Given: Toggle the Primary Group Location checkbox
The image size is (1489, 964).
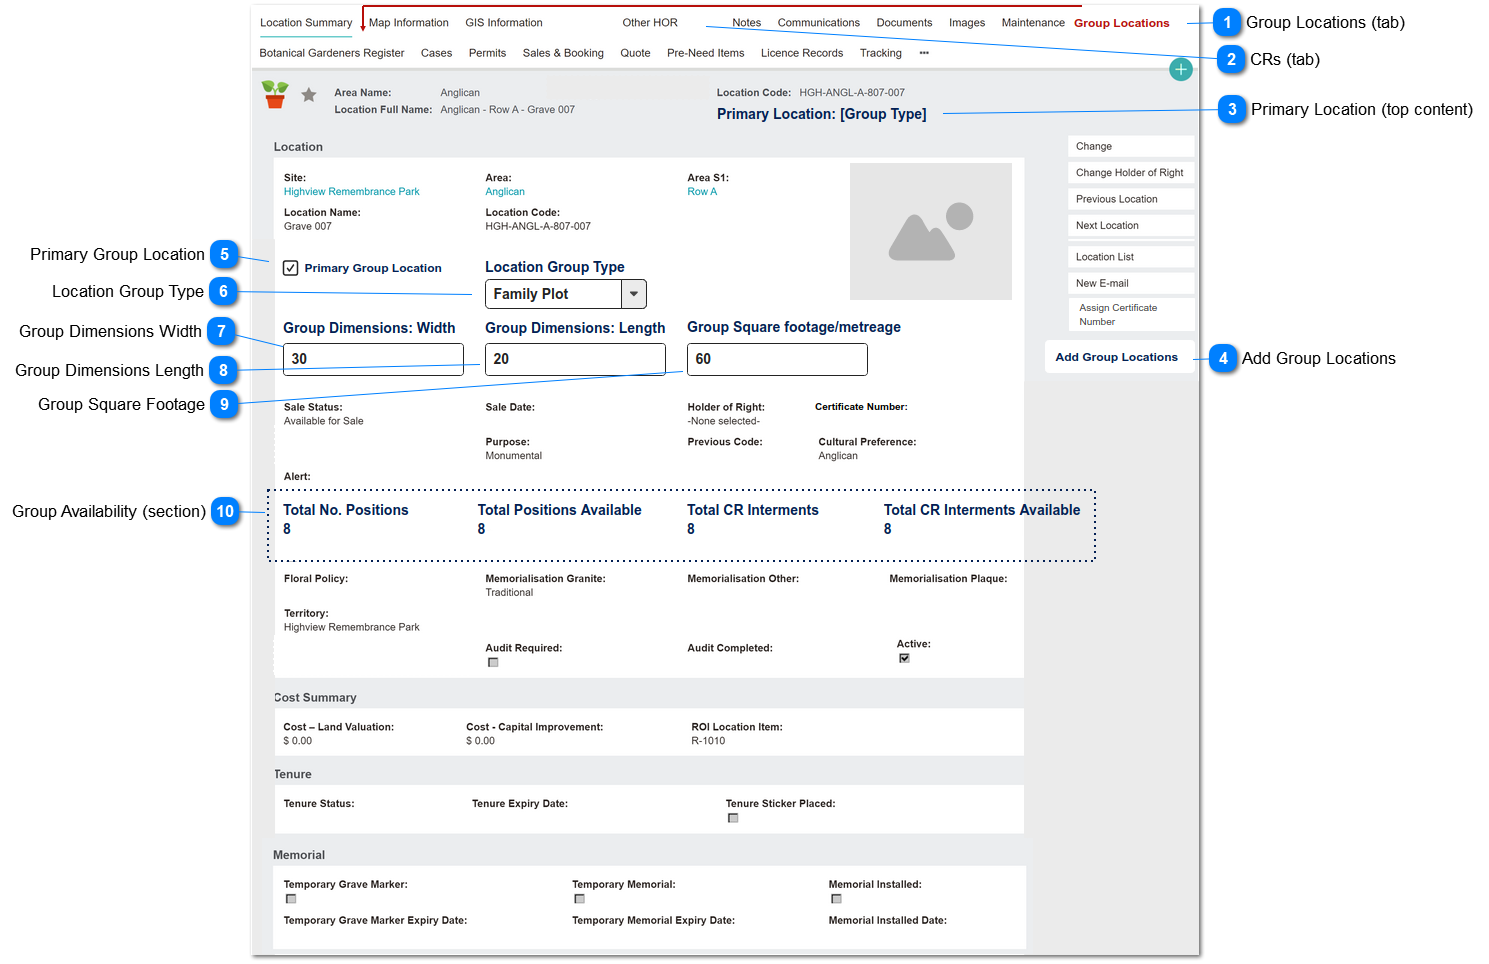Looking at the screenshot, I should (x=291, y=268).
